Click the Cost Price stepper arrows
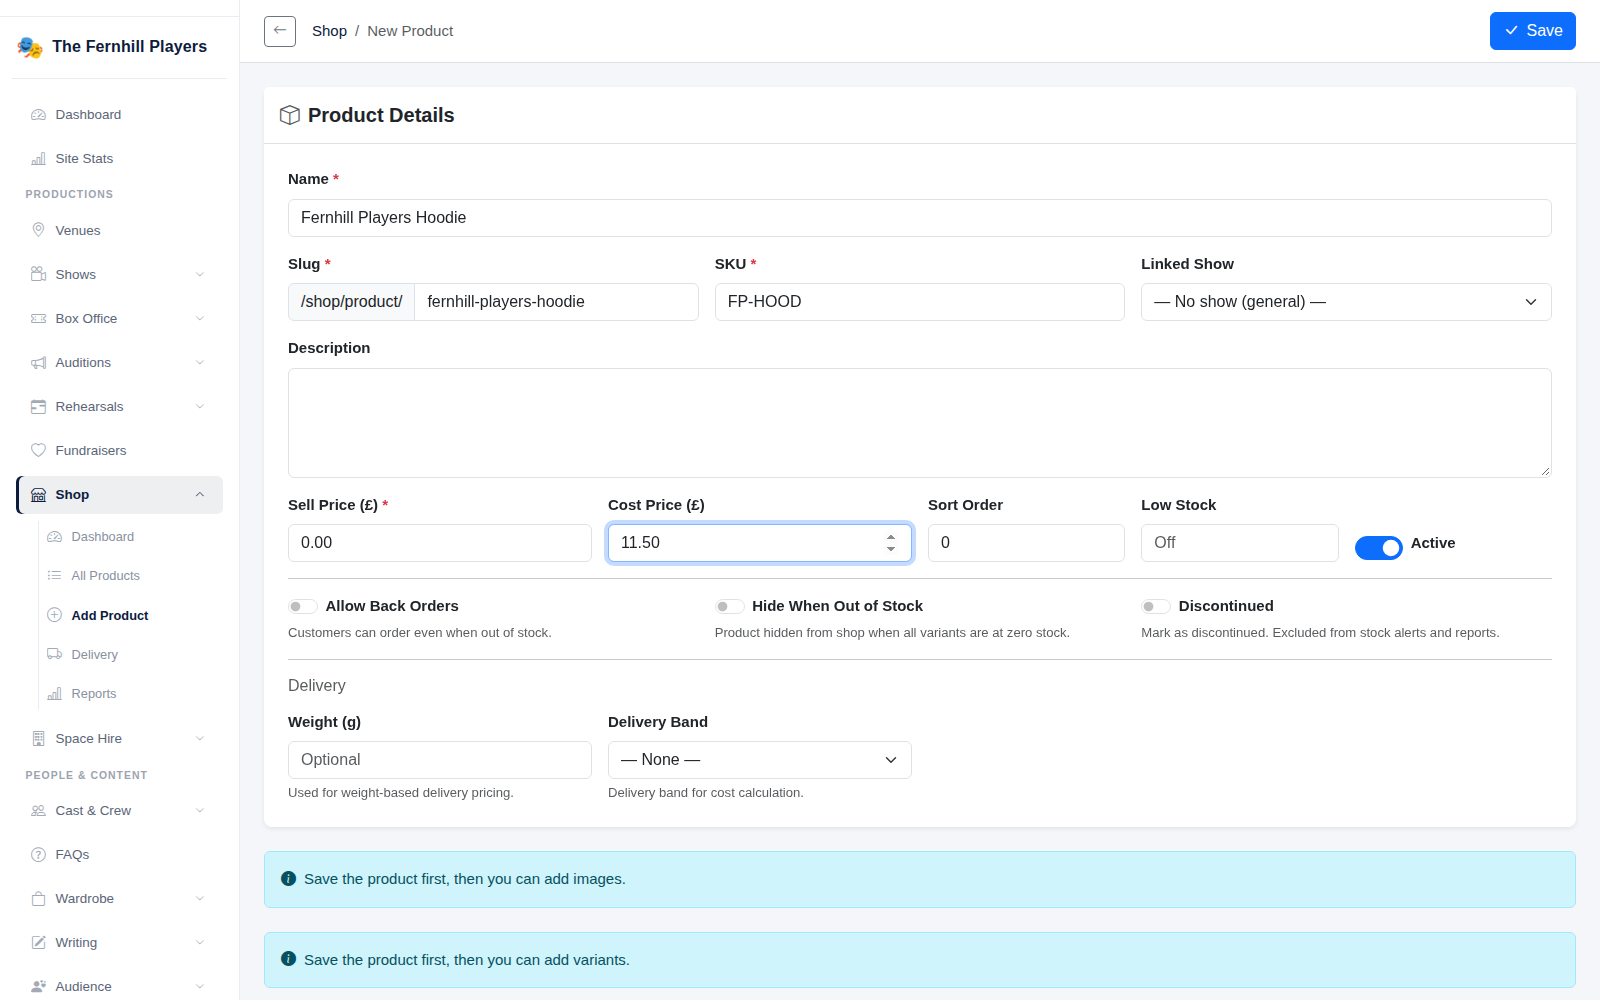This screenshot has width=1600, height=1000. coord(891,543)
